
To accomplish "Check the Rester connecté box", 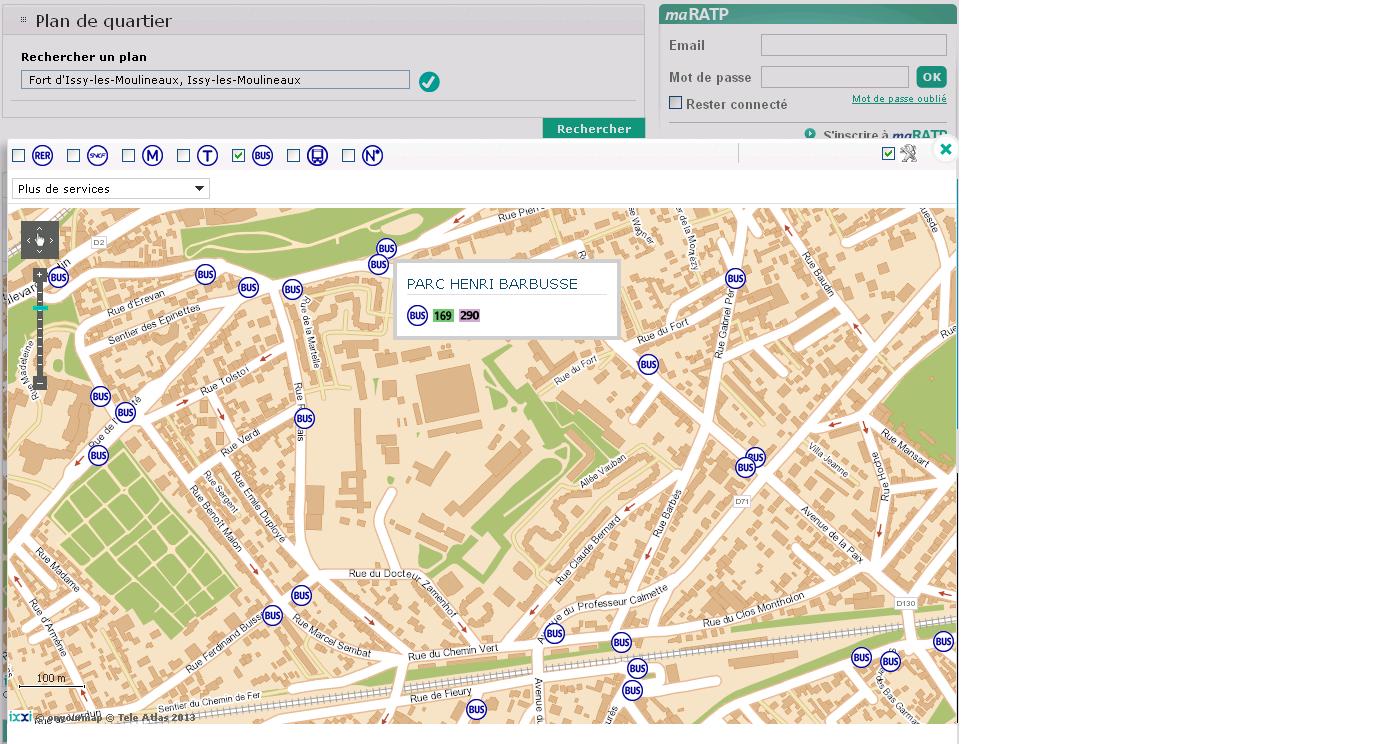I will (x=676, y=103).
